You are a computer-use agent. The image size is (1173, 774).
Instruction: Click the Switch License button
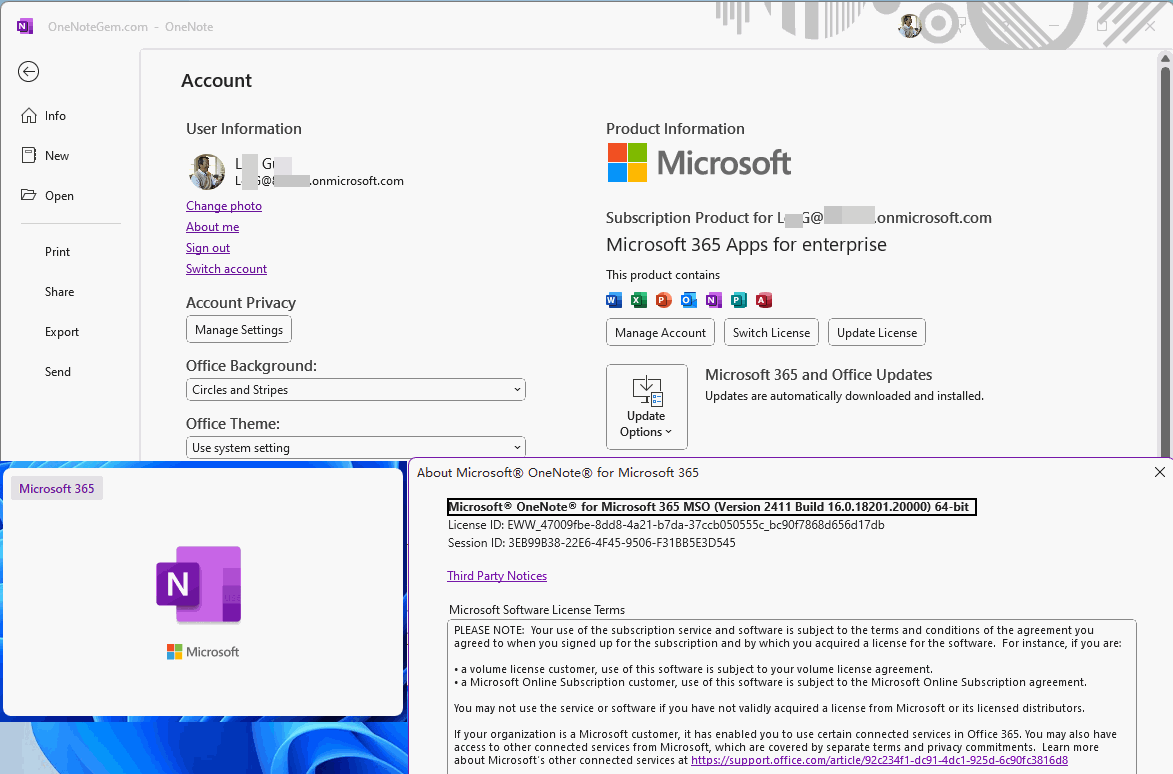pyautogui.click(x=771, y=333)
